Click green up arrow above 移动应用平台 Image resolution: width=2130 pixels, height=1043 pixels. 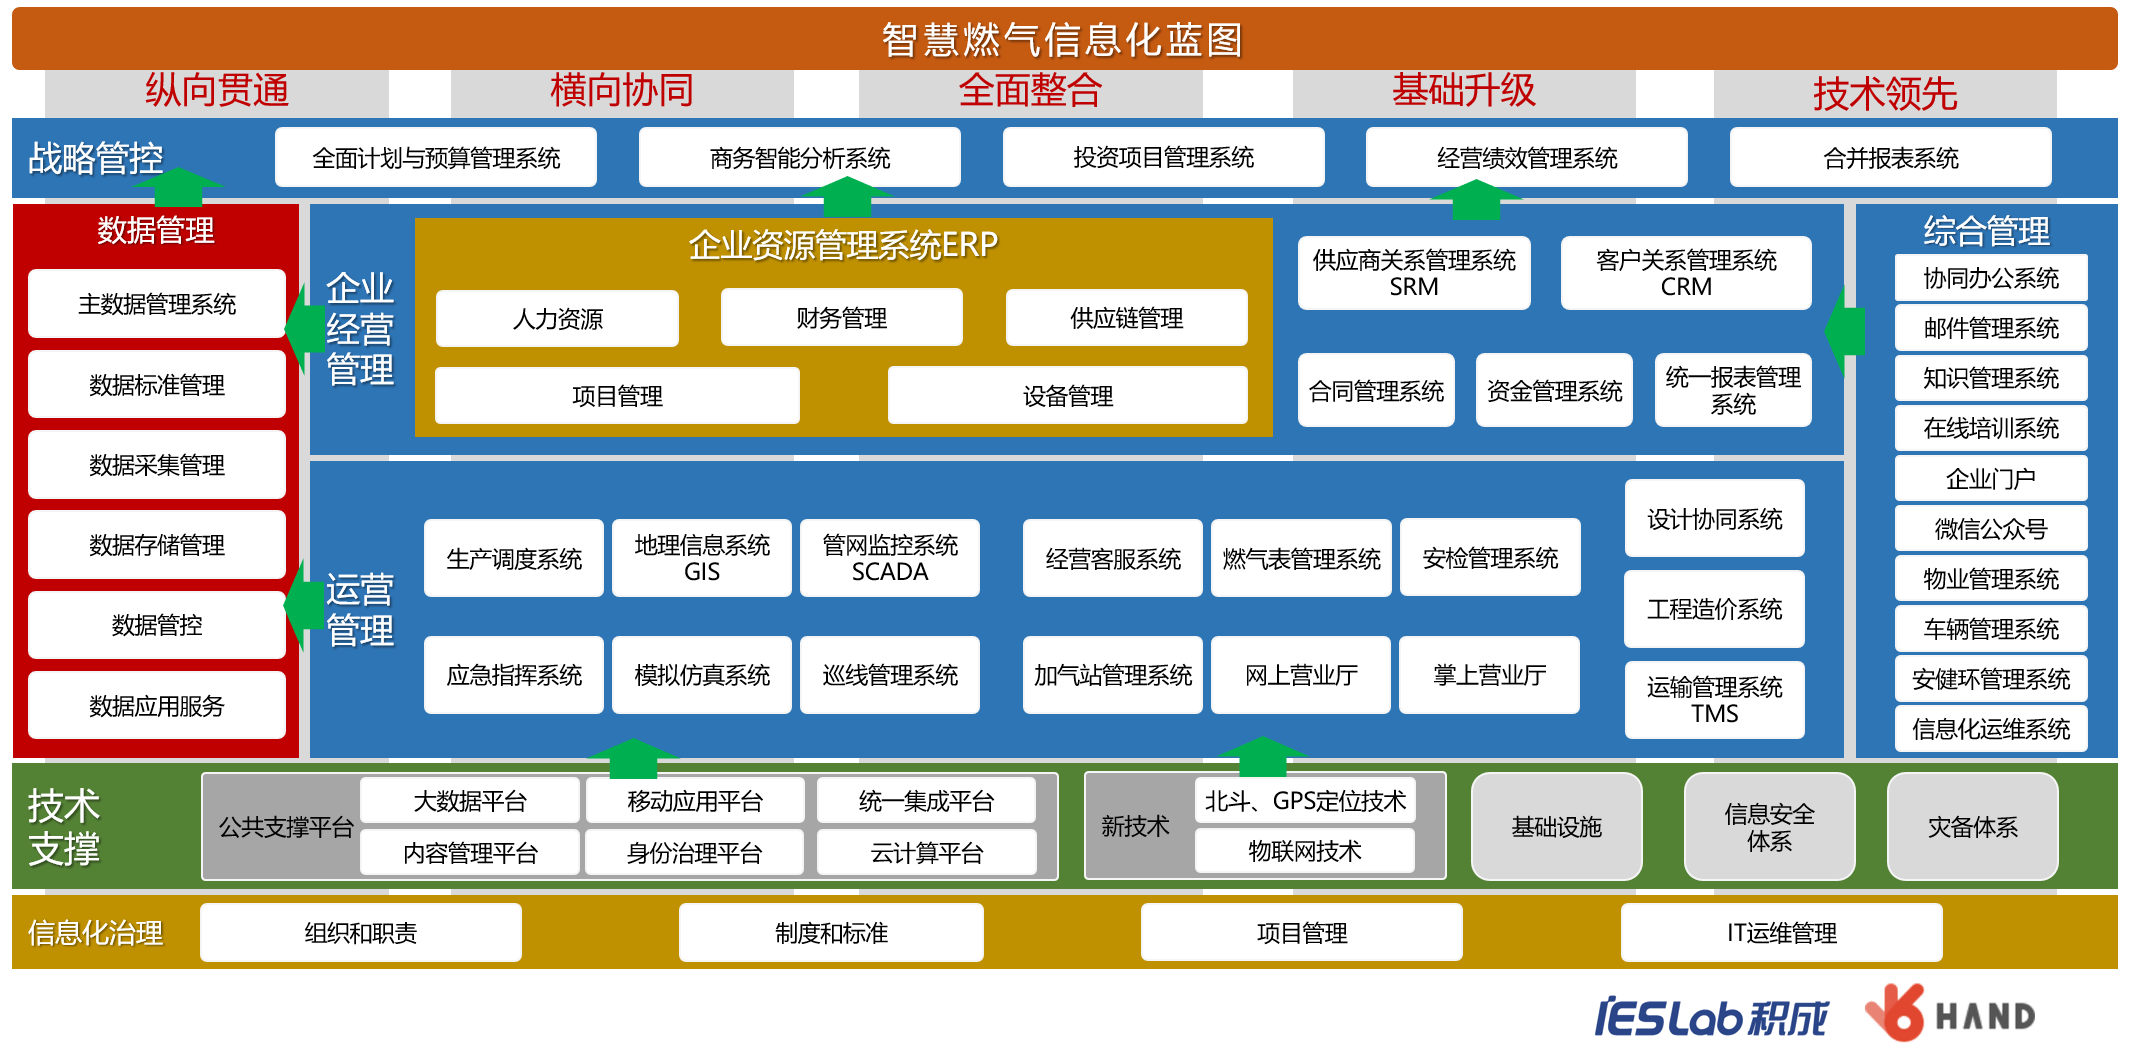coord(632,758)
